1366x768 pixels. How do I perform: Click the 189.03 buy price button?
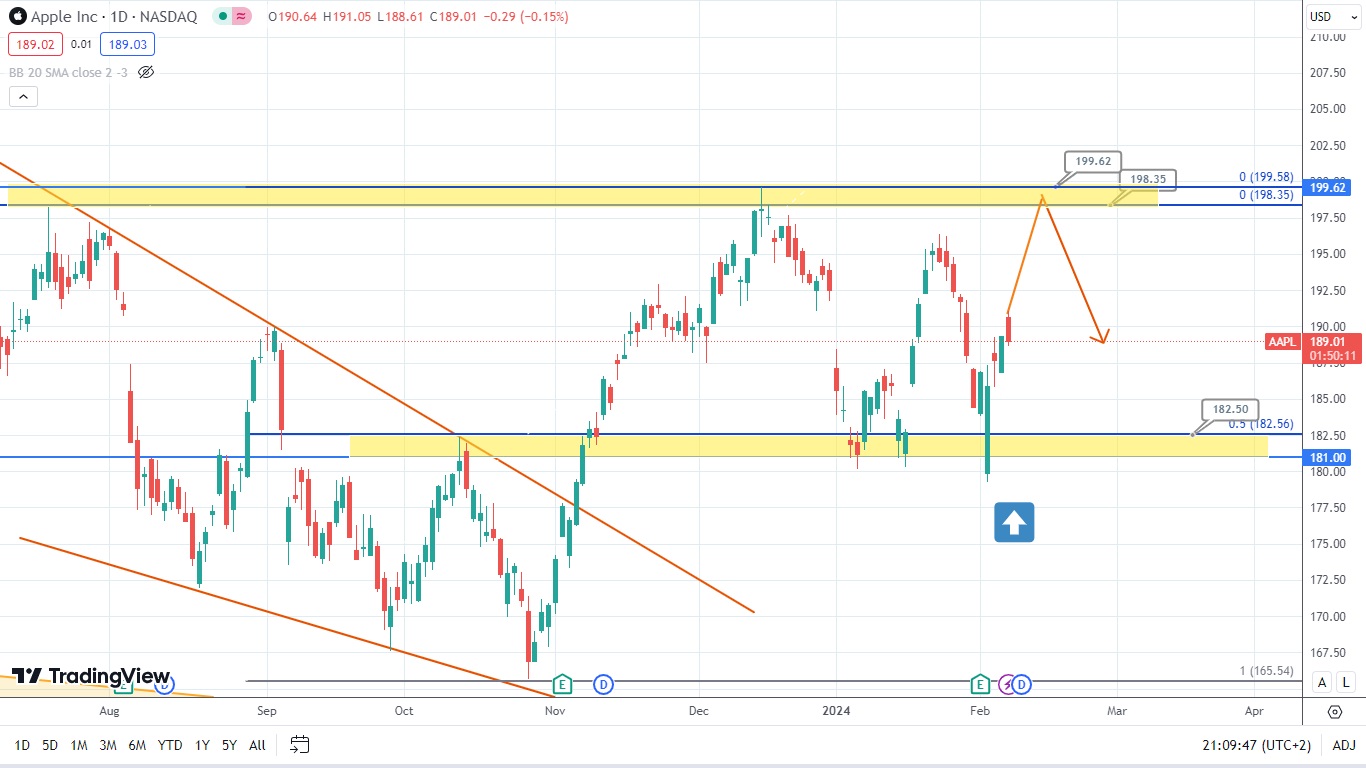tap(128, 44)
